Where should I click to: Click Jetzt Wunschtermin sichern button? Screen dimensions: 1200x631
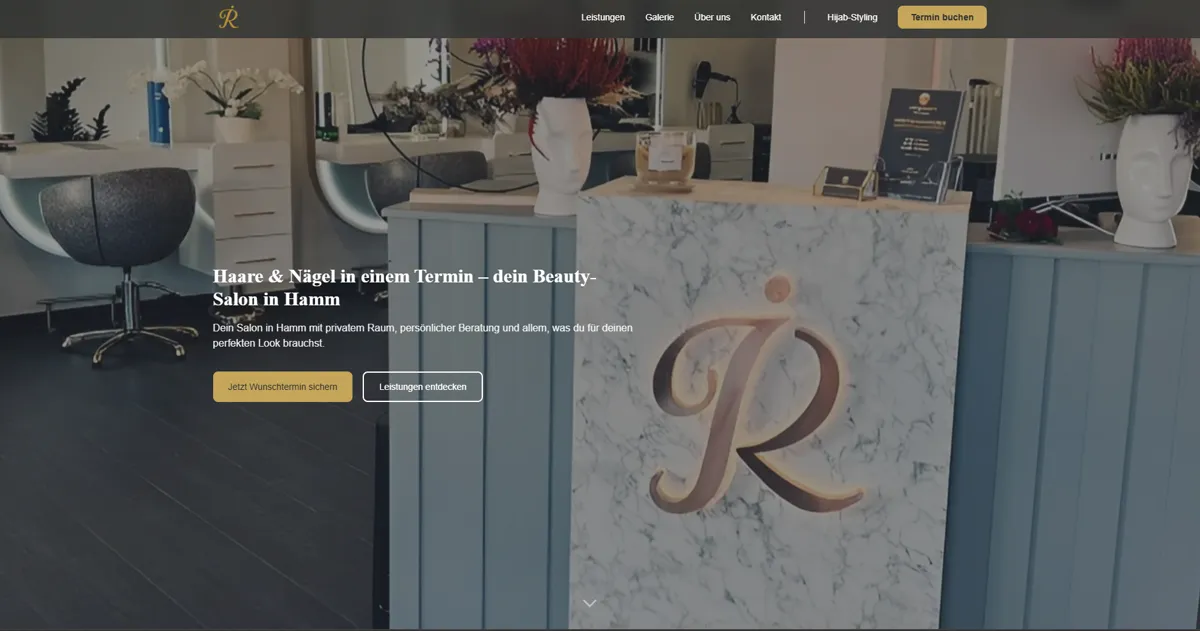[x=282, y=387]
